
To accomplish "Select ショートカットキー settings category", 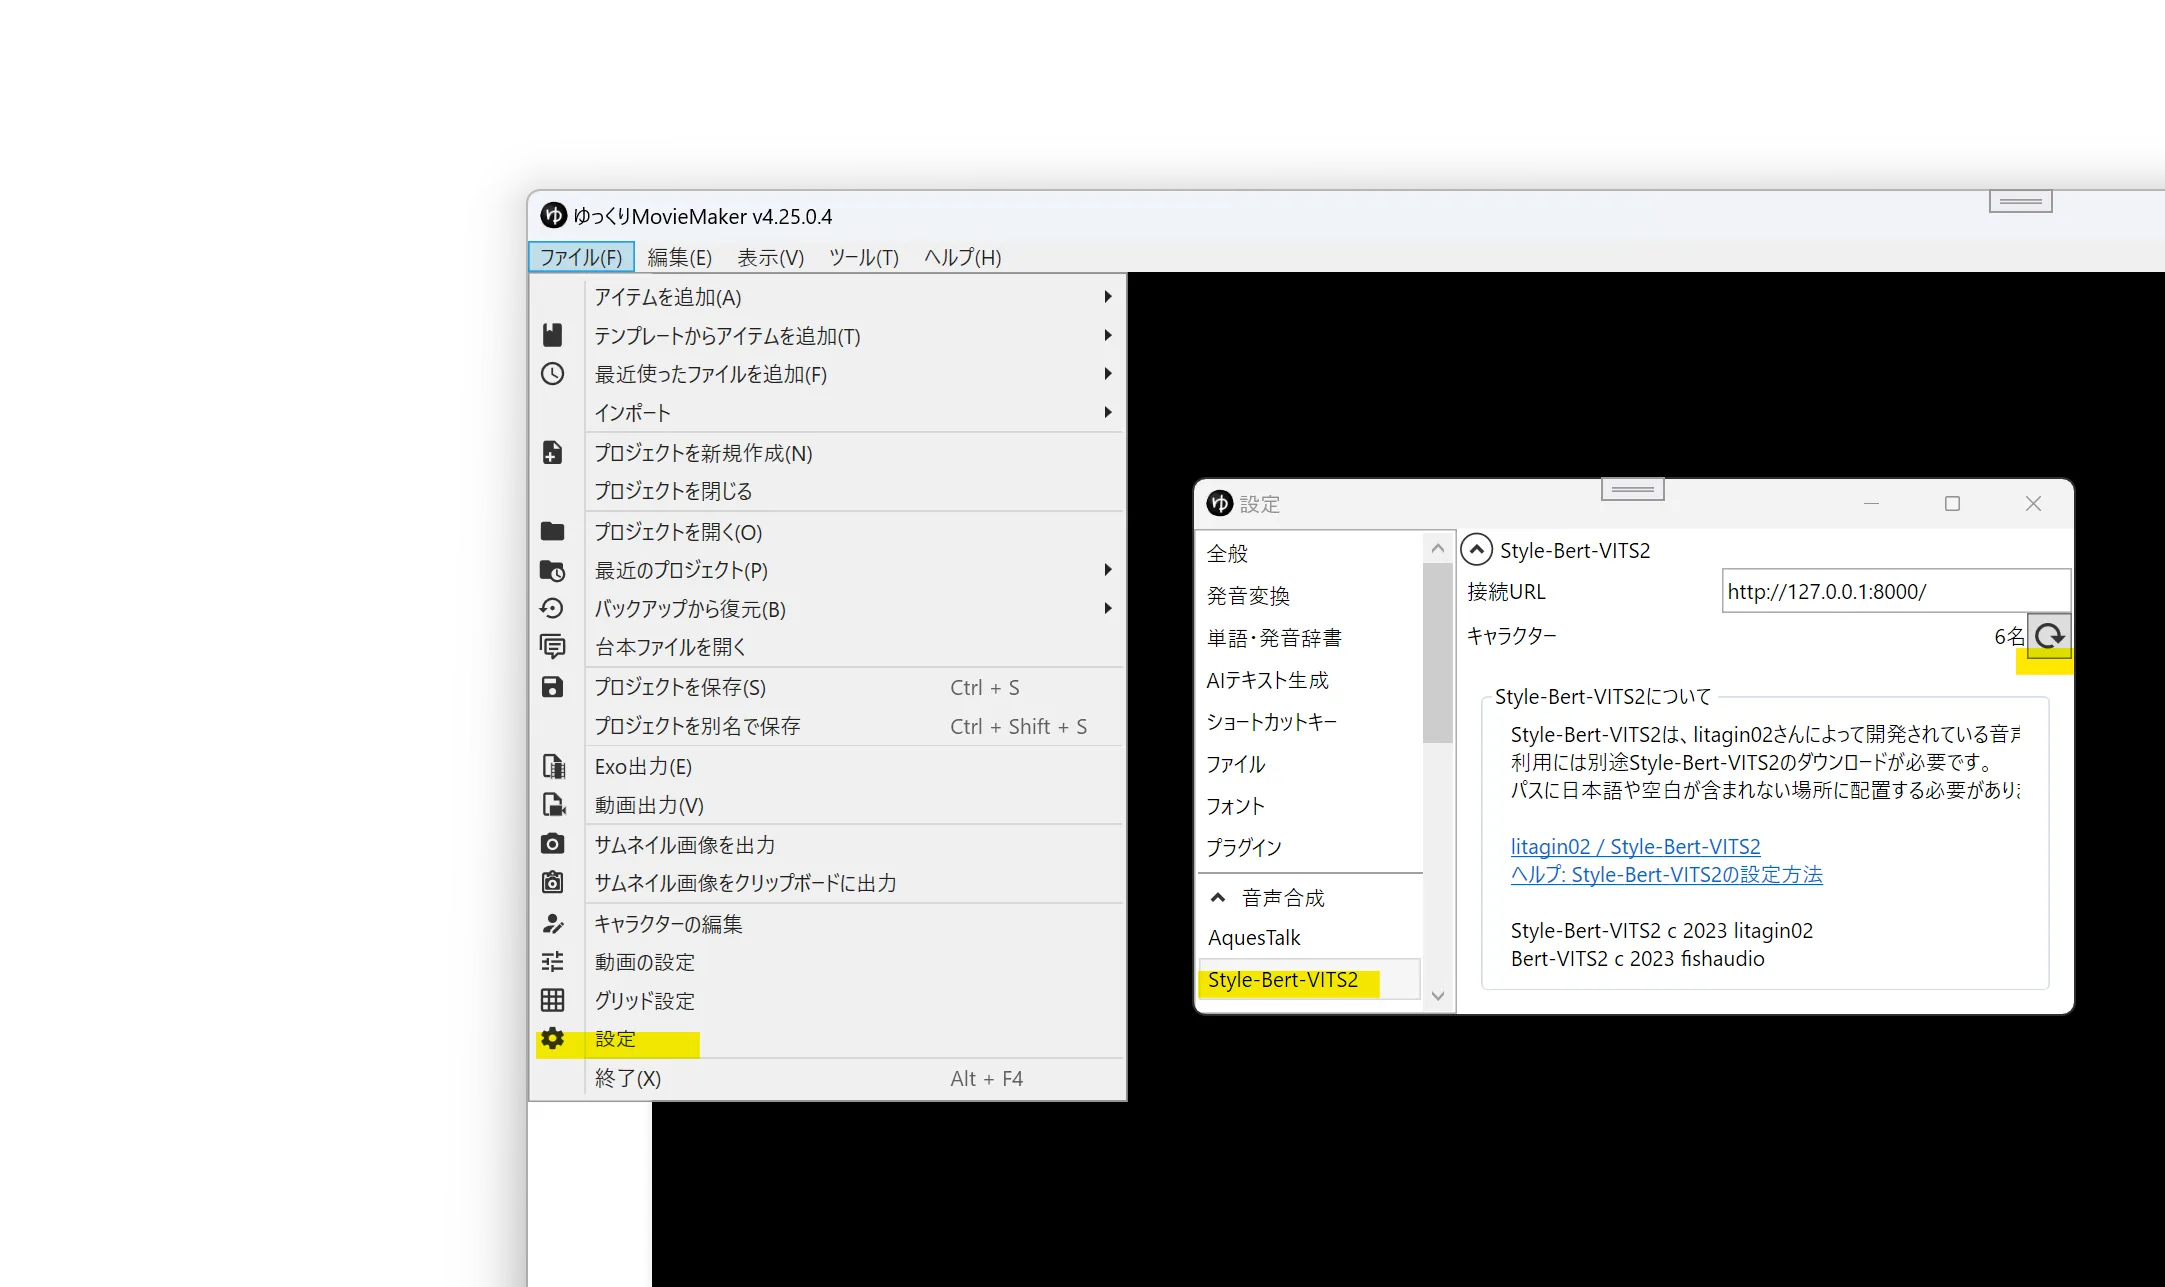I will point(1309,722).
